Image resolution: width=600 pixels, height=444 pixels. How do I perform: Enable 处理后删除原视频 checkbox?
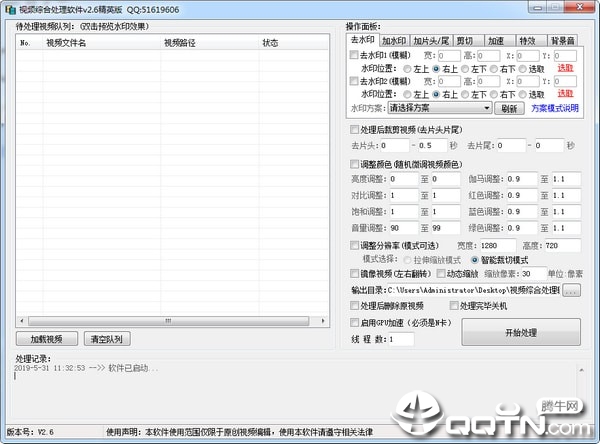pos(354,305)
